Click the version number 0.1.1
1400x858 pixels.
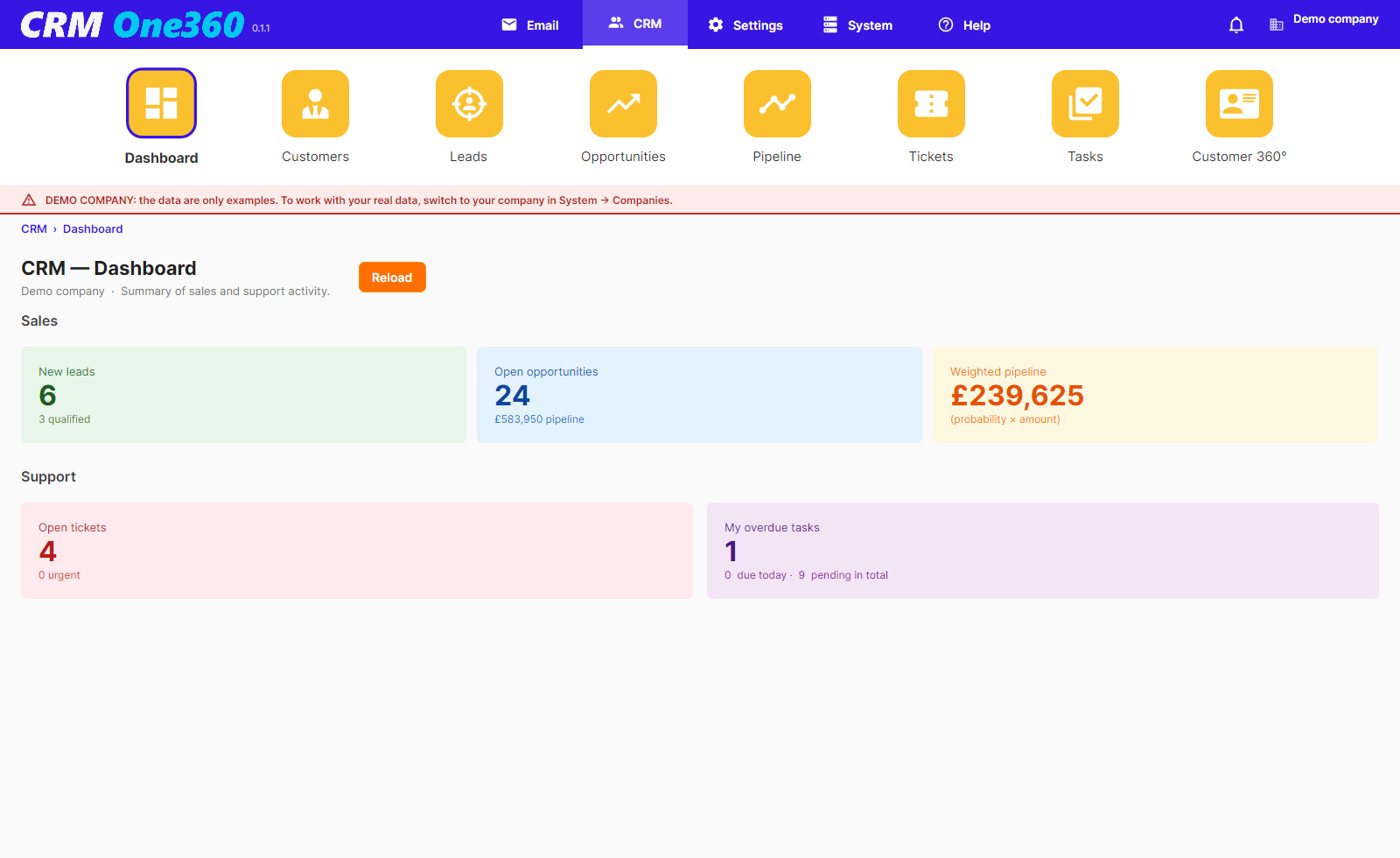[261, 28]
